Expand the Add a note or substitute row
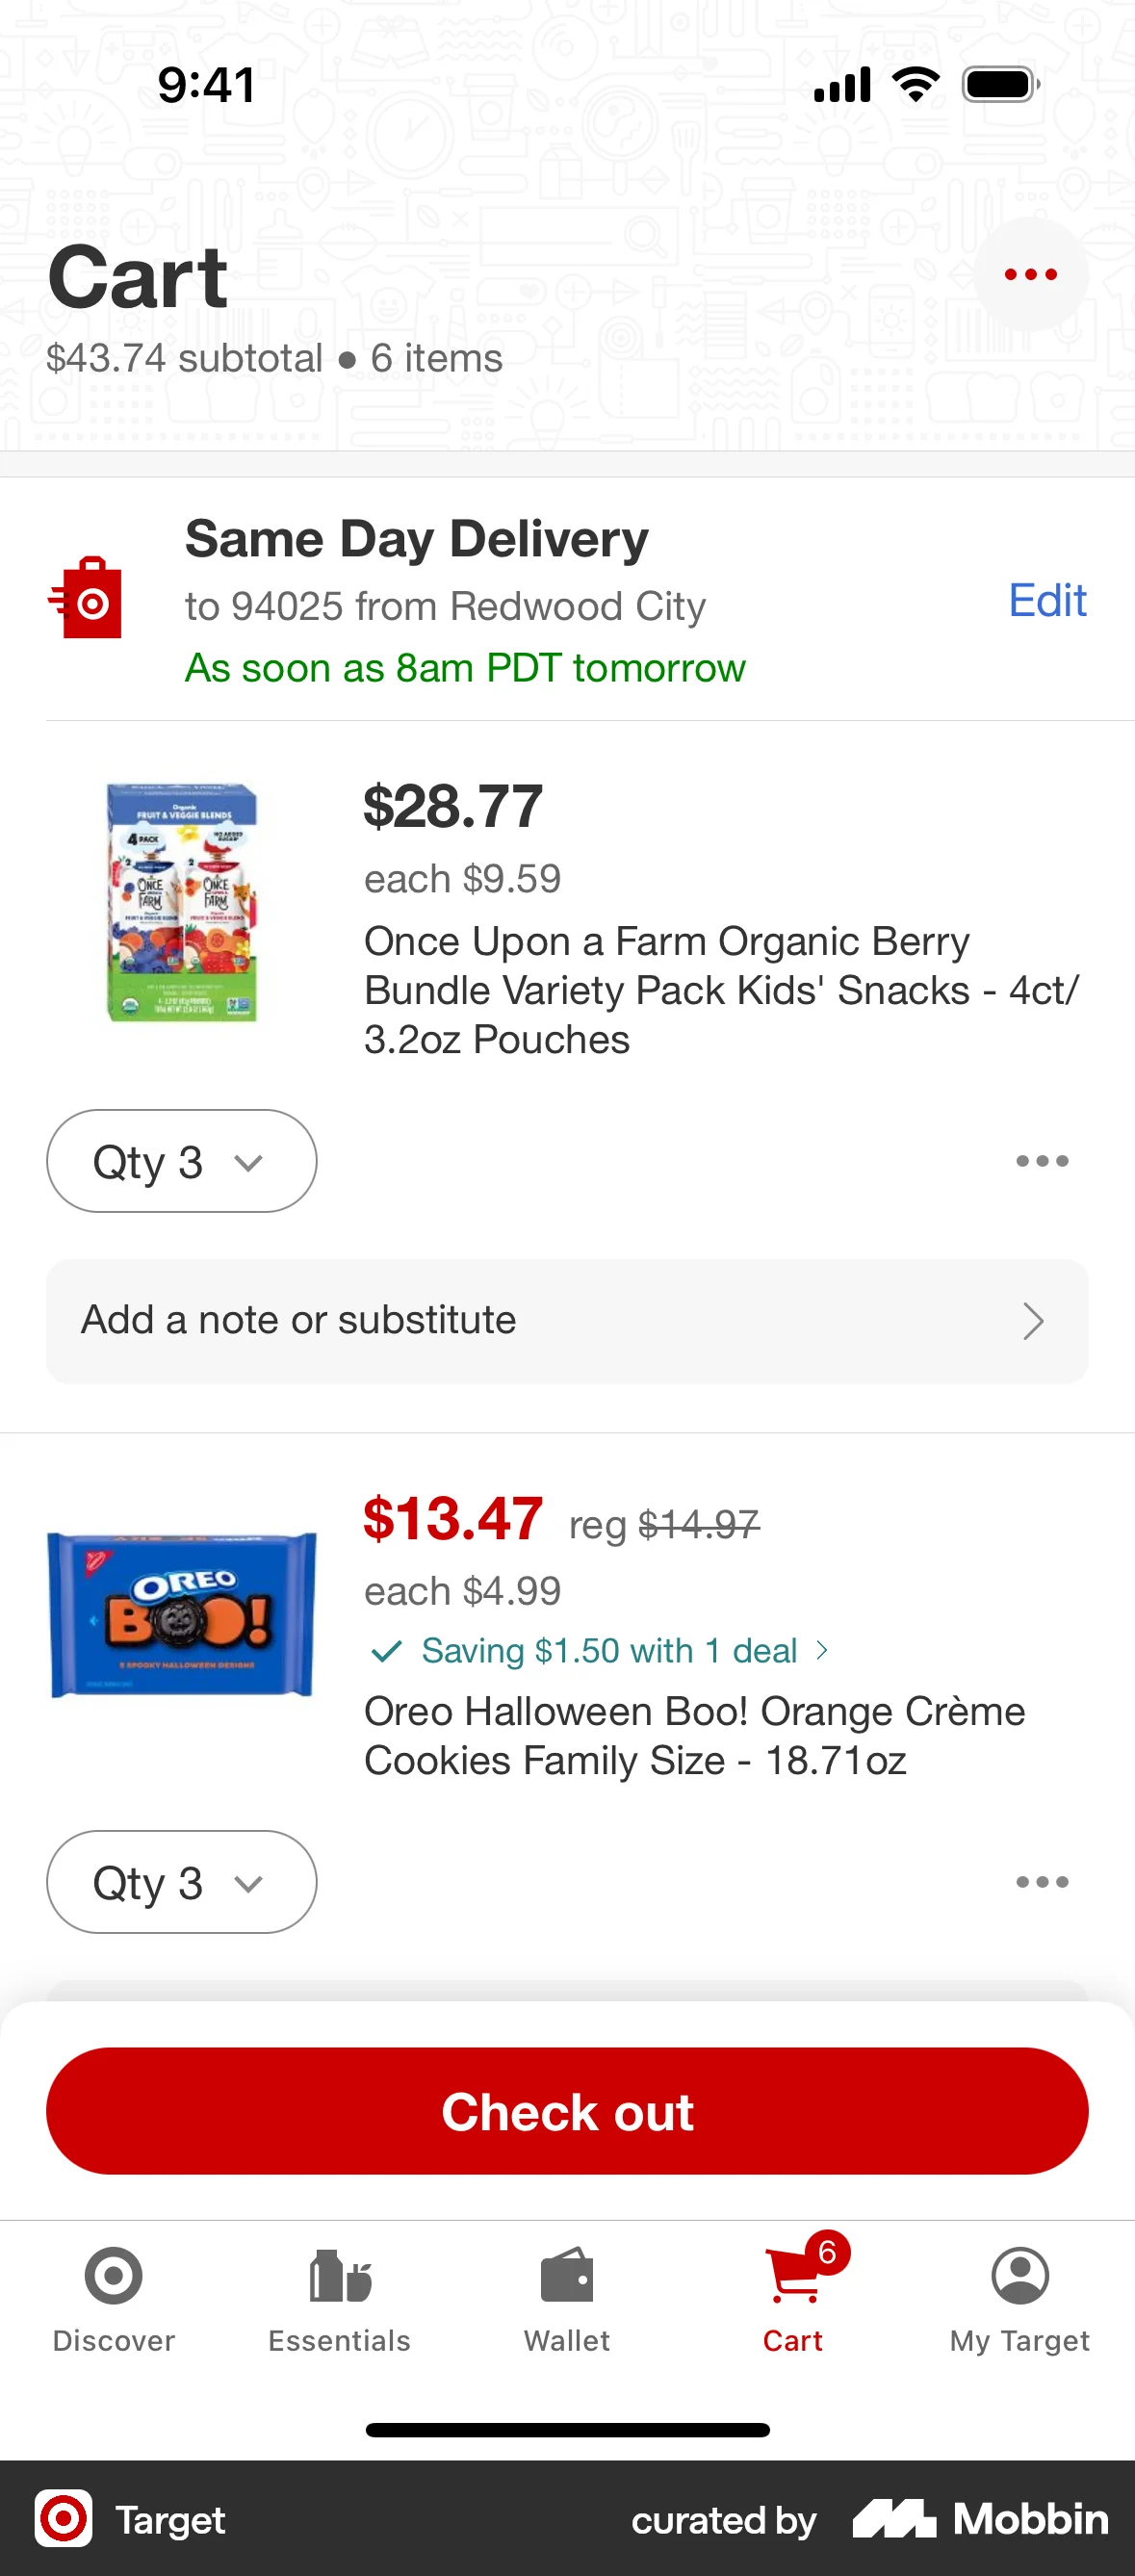 pos(566,1320)
